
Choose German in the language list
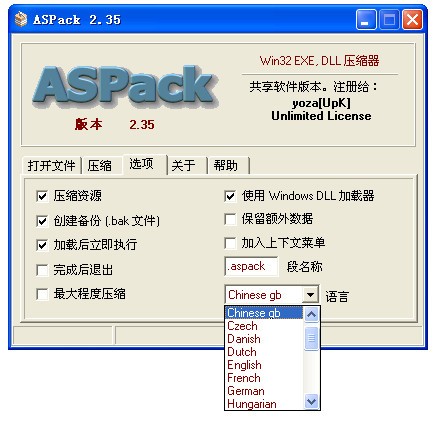pos(246,391)
